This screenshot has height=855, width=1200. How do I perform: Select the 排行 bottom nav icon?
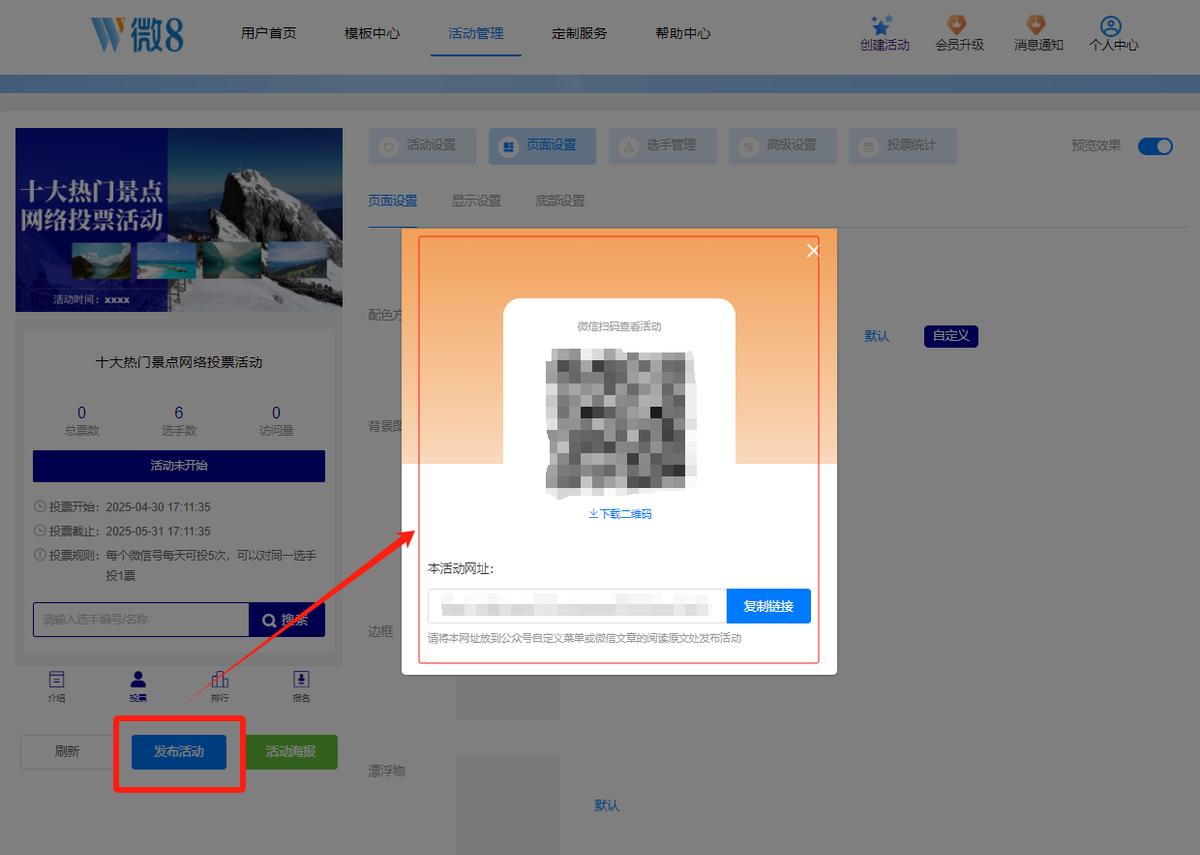(x=220, y=687)
